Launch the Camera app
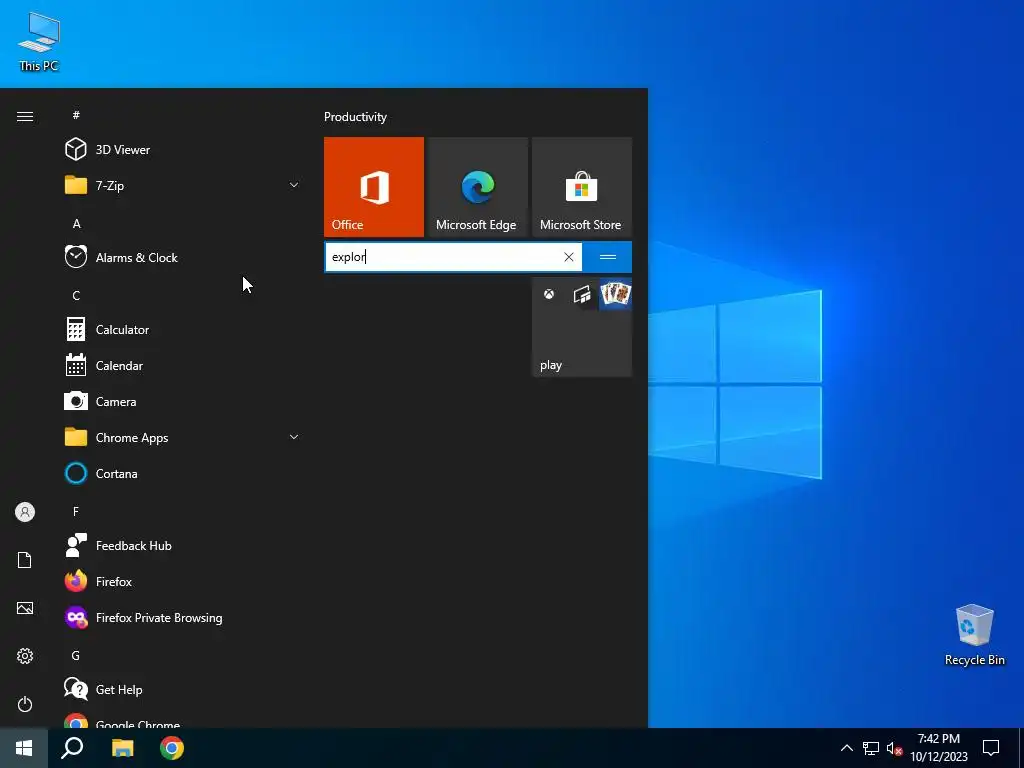This screenshot has width=1024, height=768. click(183, 402)
